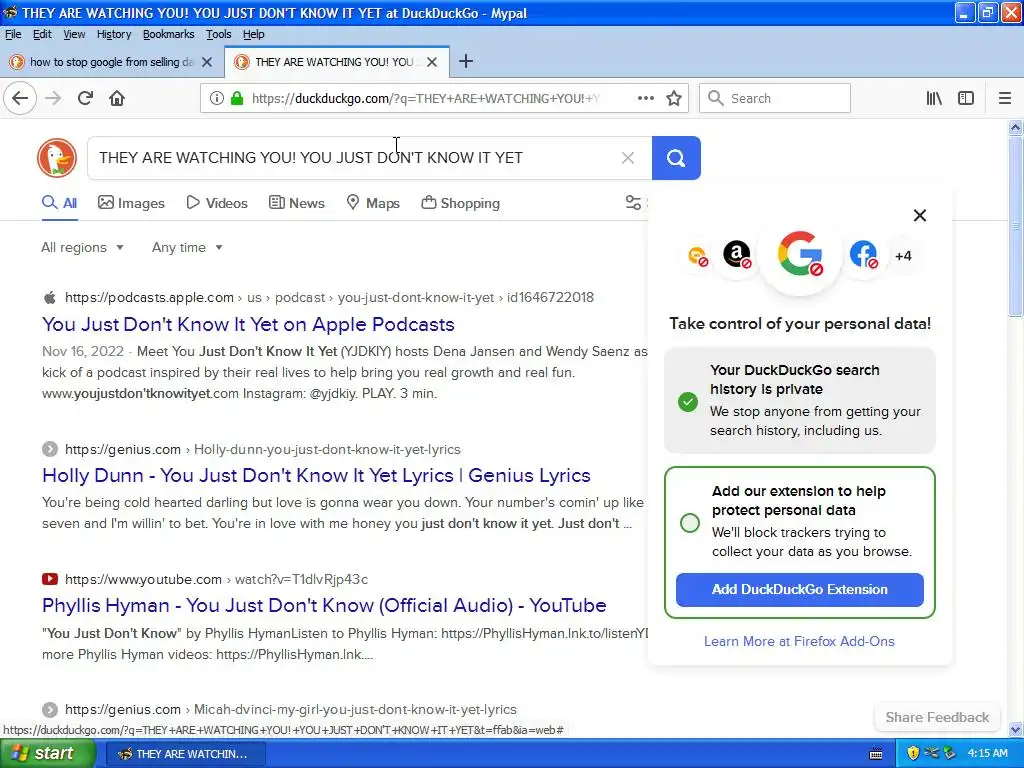
Task: Switch to Shopping results
Action: pos(460,202)
